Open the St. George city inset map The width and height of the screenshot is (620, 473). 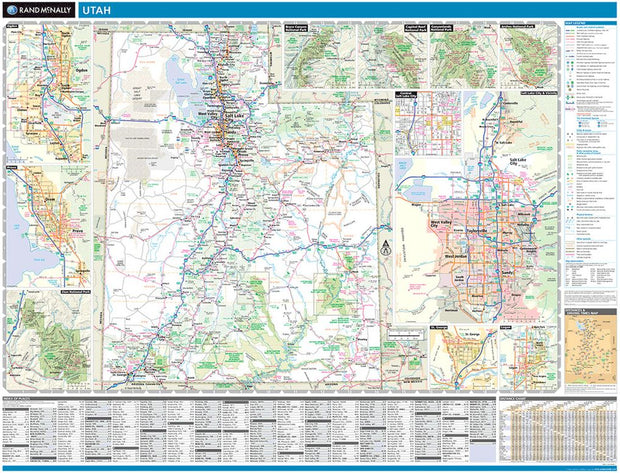[463, 358]
